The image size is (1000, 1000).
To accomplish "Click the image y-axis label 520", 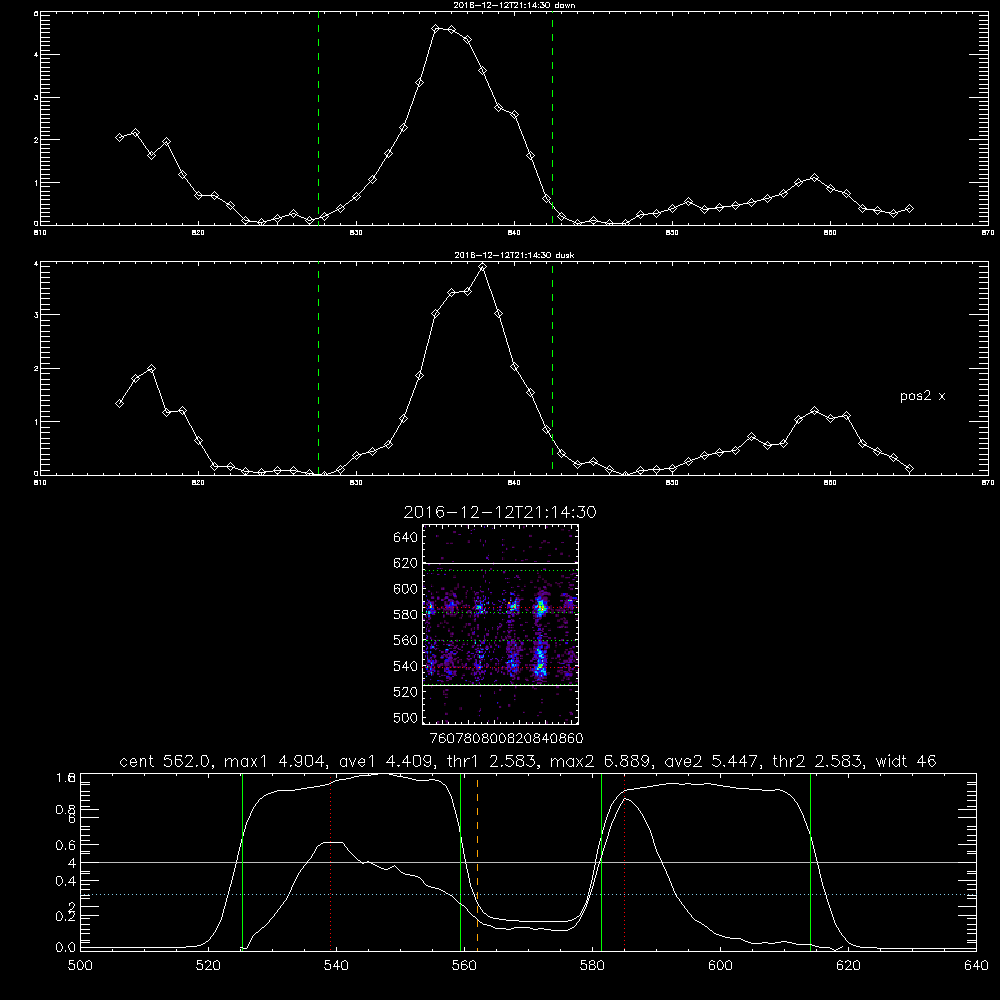I will click(x=406, y=692).
